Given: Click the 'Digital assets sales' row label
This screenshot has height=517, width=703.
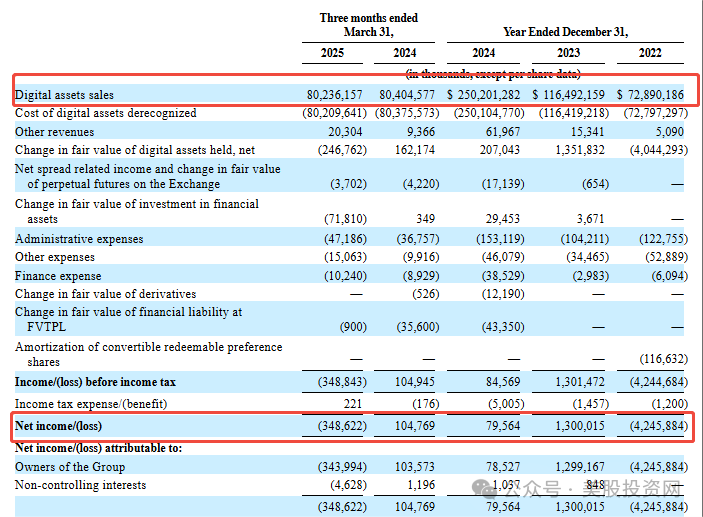Looking at the screenshot, I should coord(64,95).
